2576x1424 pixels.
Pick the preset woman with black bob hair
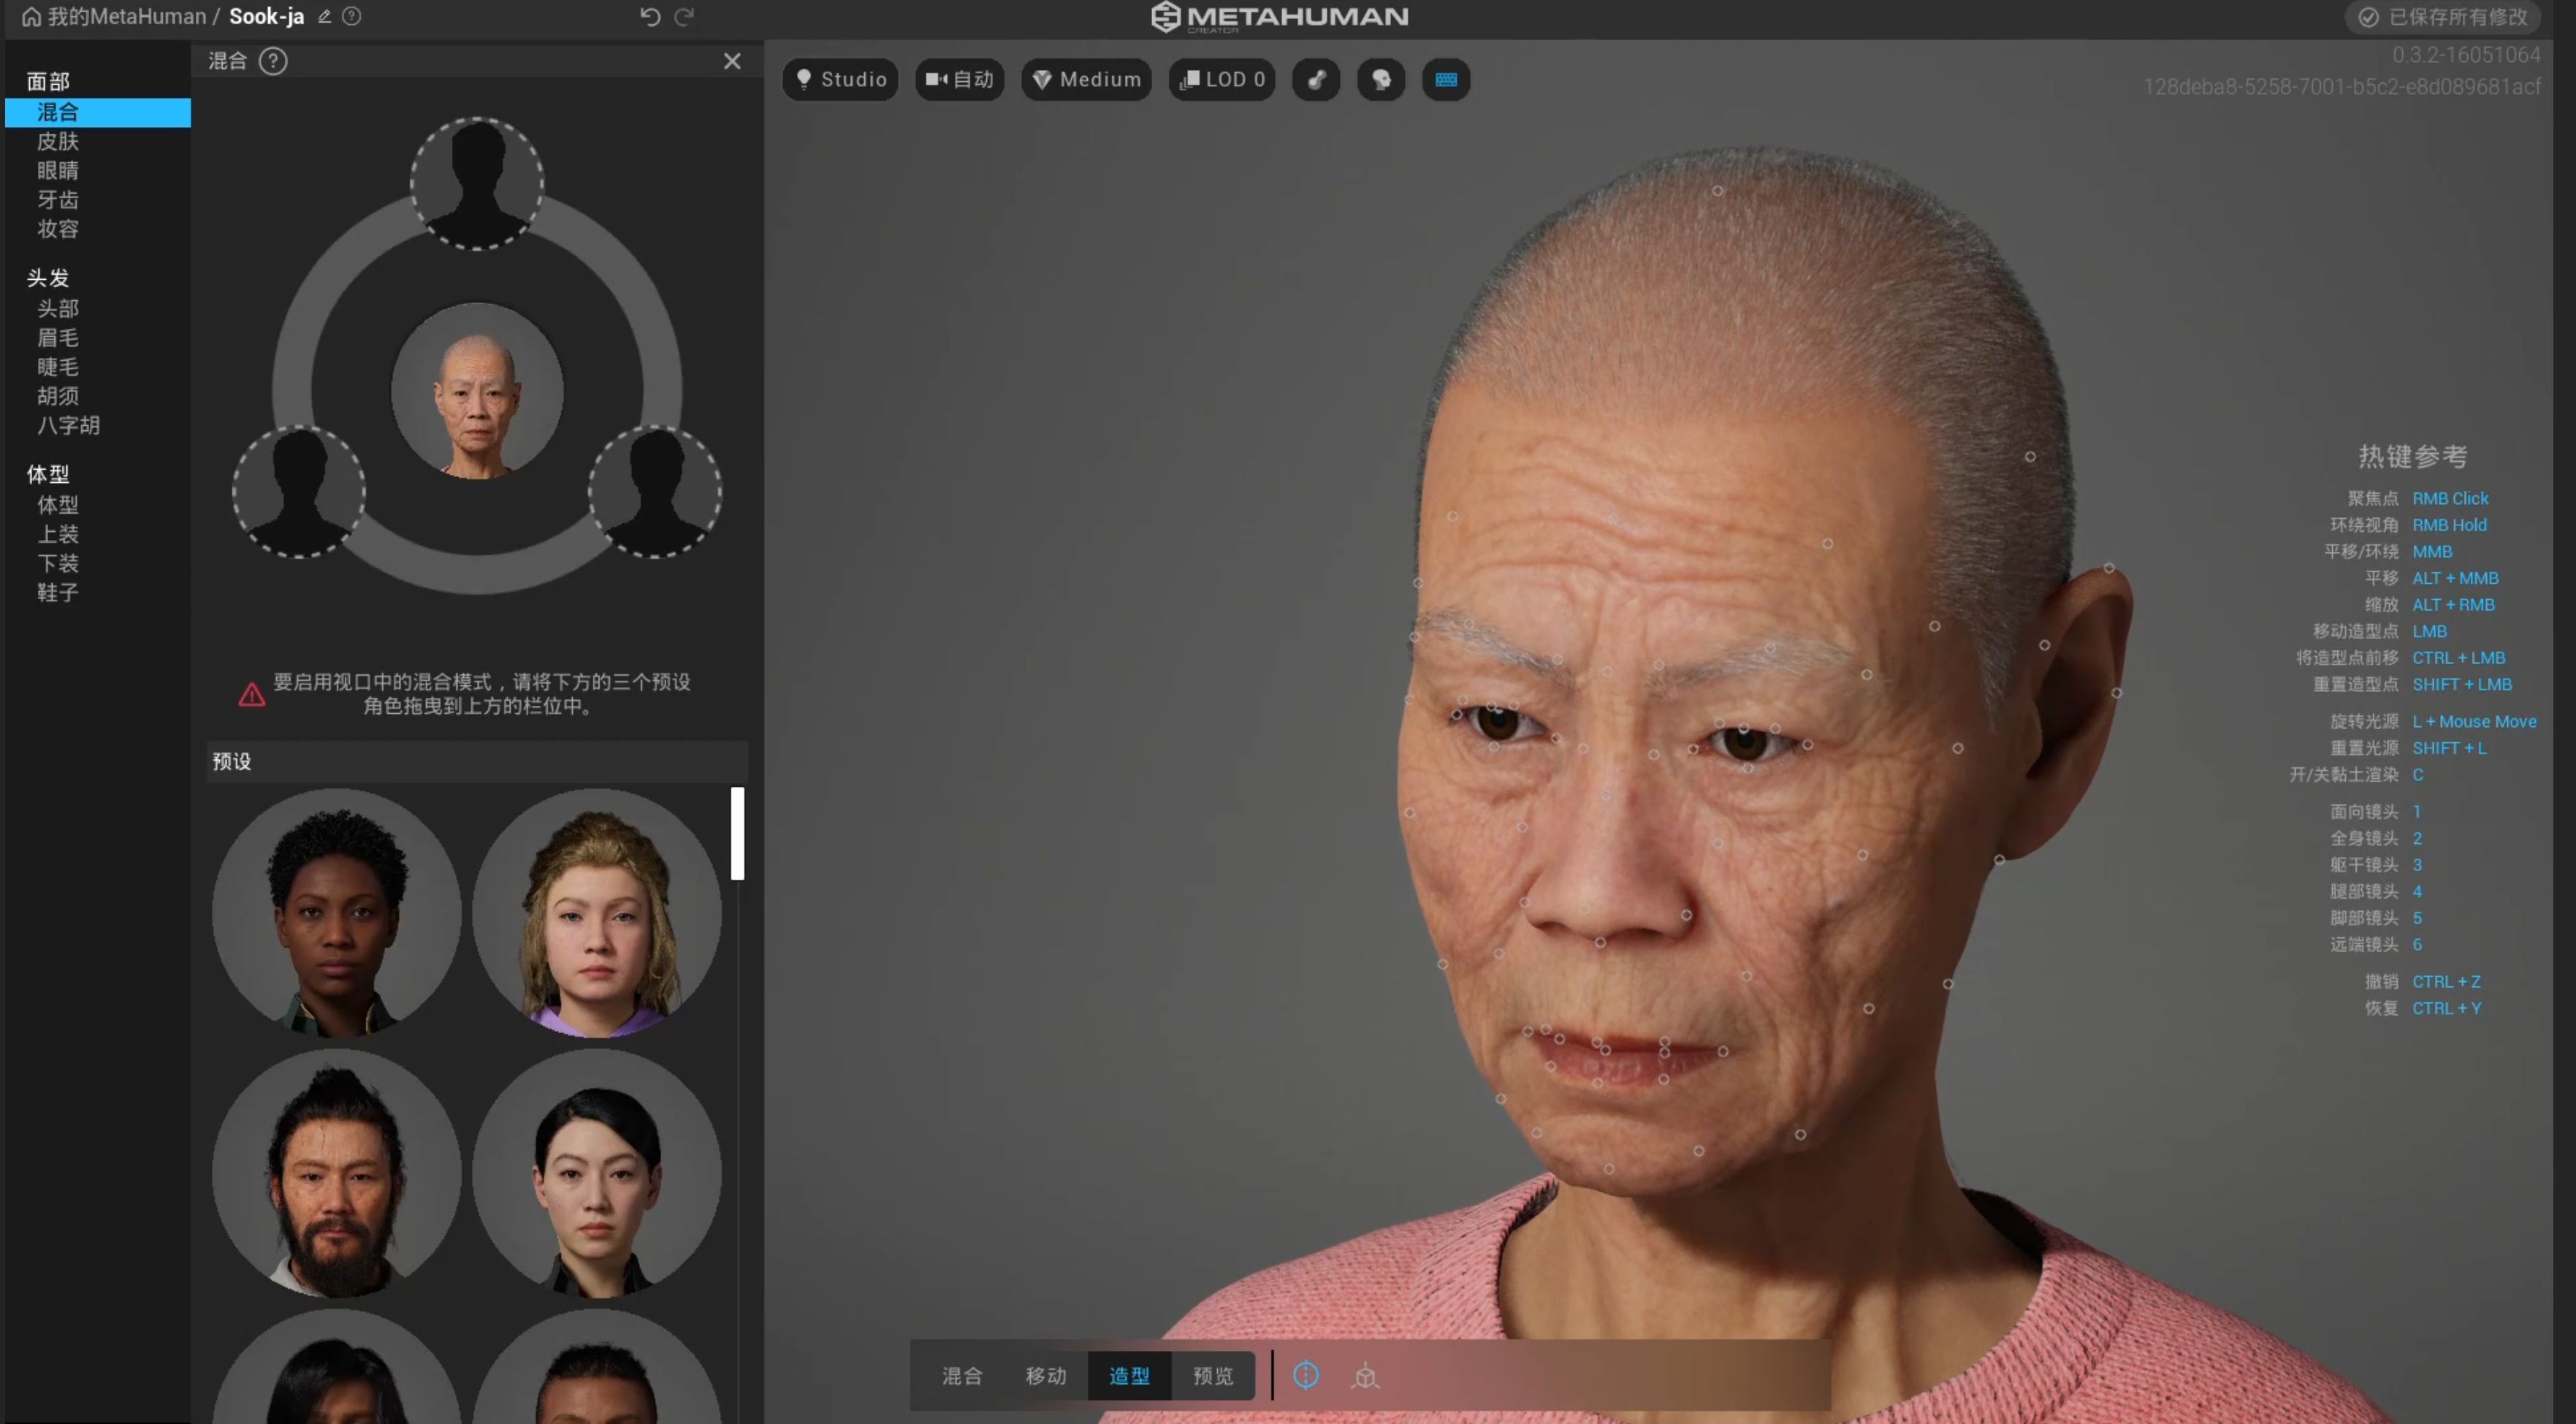[x=597, y=1173]
